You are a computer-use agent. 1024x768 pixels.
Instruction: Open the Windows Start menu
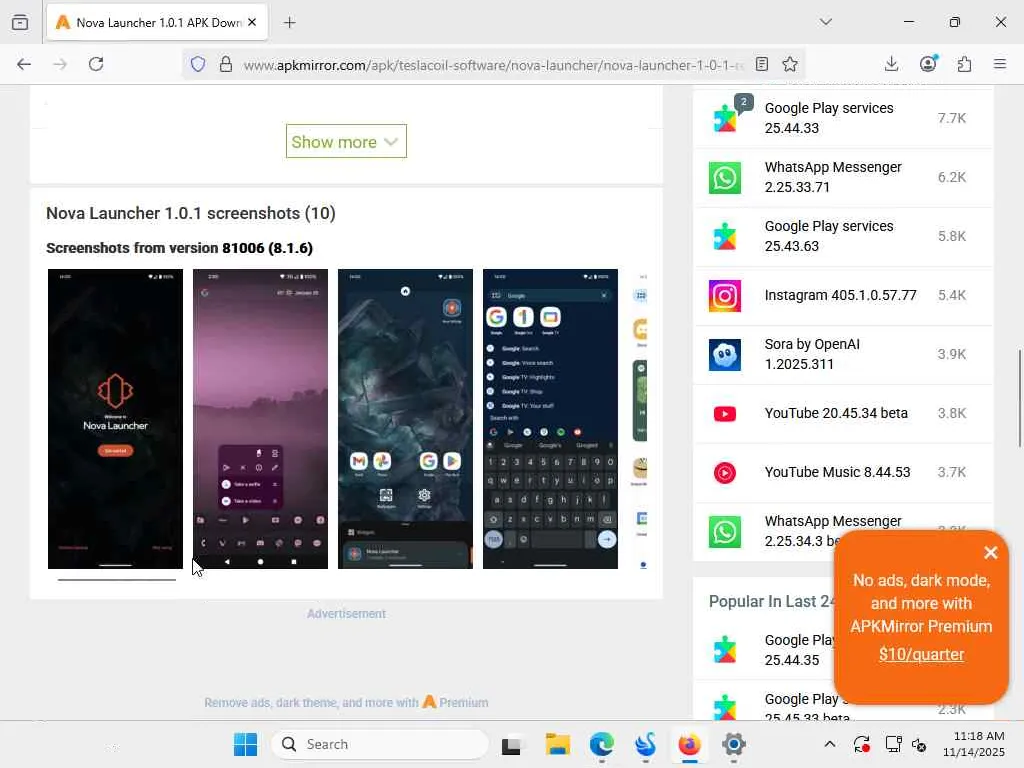[x=246, y=744]
